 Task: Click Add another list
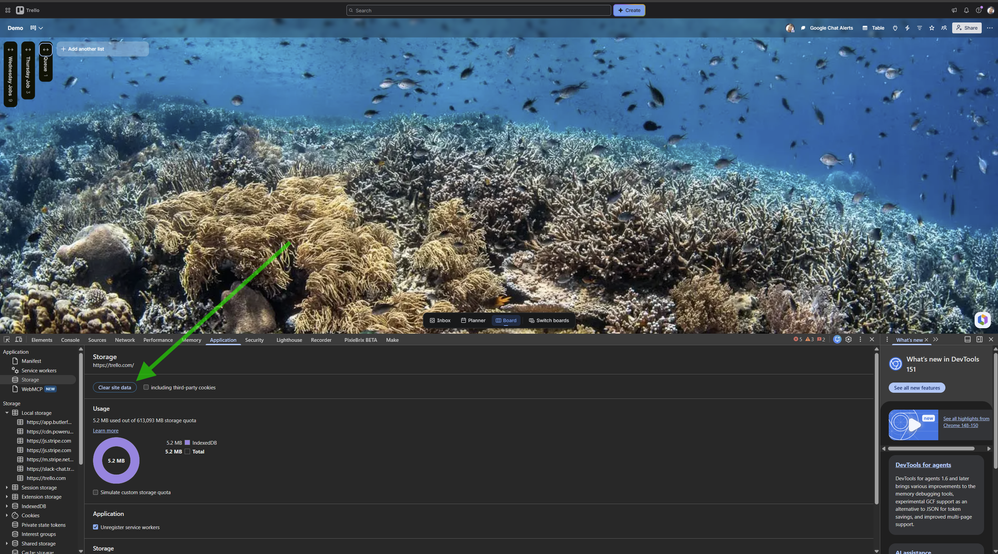click(x=102, y=49)
